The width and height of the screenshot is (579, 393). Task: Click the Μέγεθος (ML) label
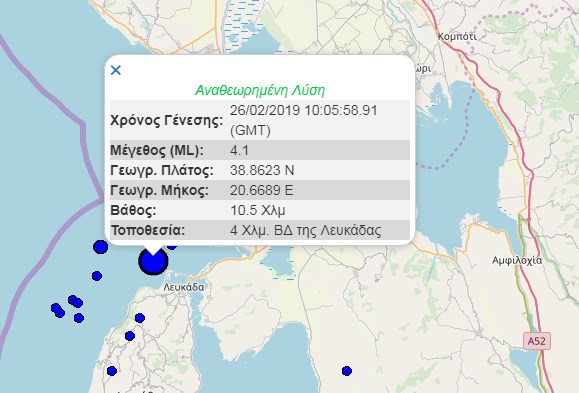pos(157,151)
